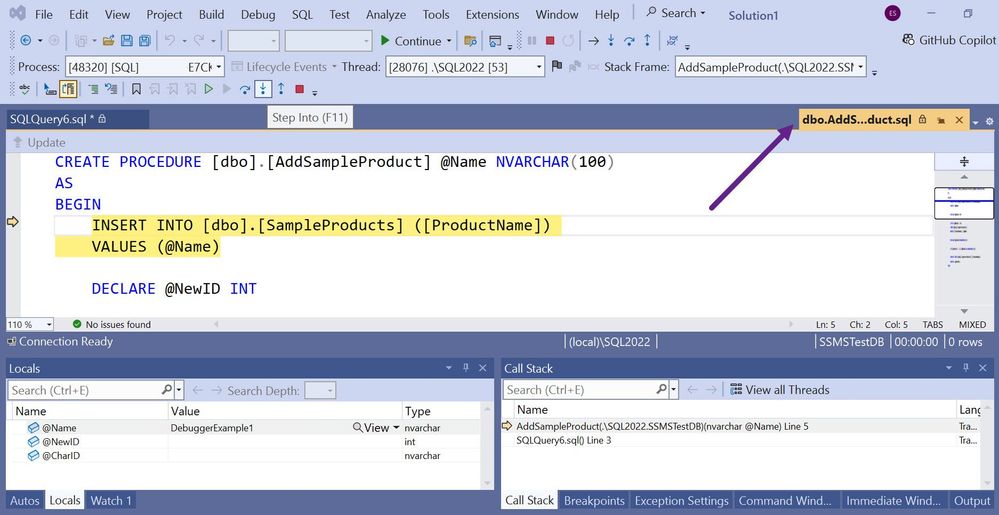This screenshot has height=515, width=999.
Task: Switch to the Watch 1 tab
Action: click(x=111, y=500)
